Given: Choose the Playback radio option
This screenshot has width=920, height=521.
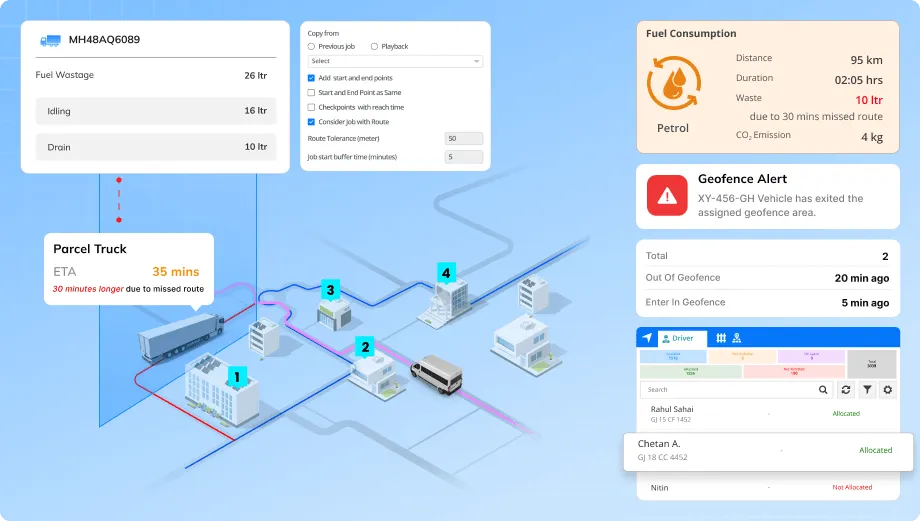Looking at the screenshot, I should [374, 47].
